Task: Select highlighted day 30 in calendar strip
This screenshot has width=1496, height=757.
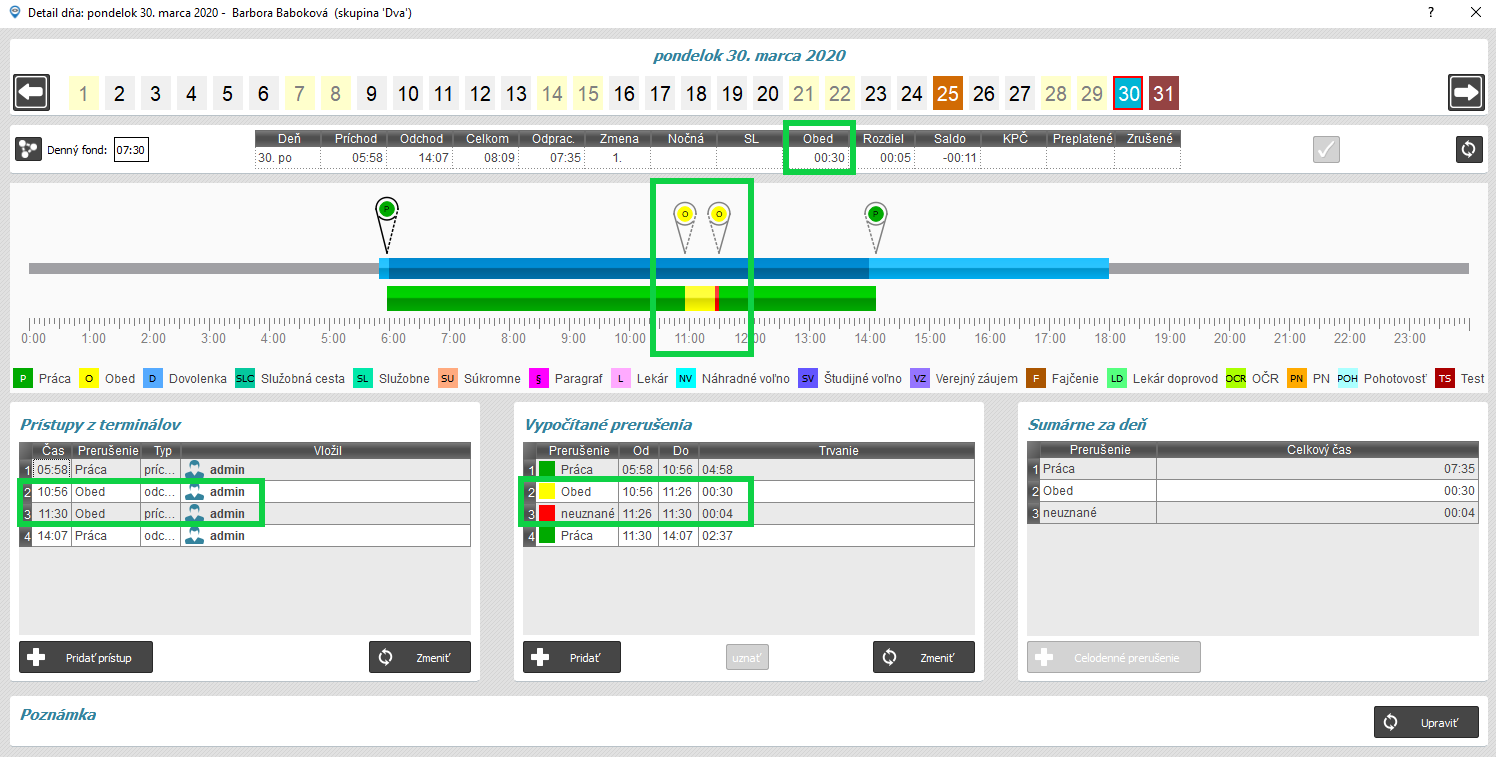Action: [x=1128, y=94]
